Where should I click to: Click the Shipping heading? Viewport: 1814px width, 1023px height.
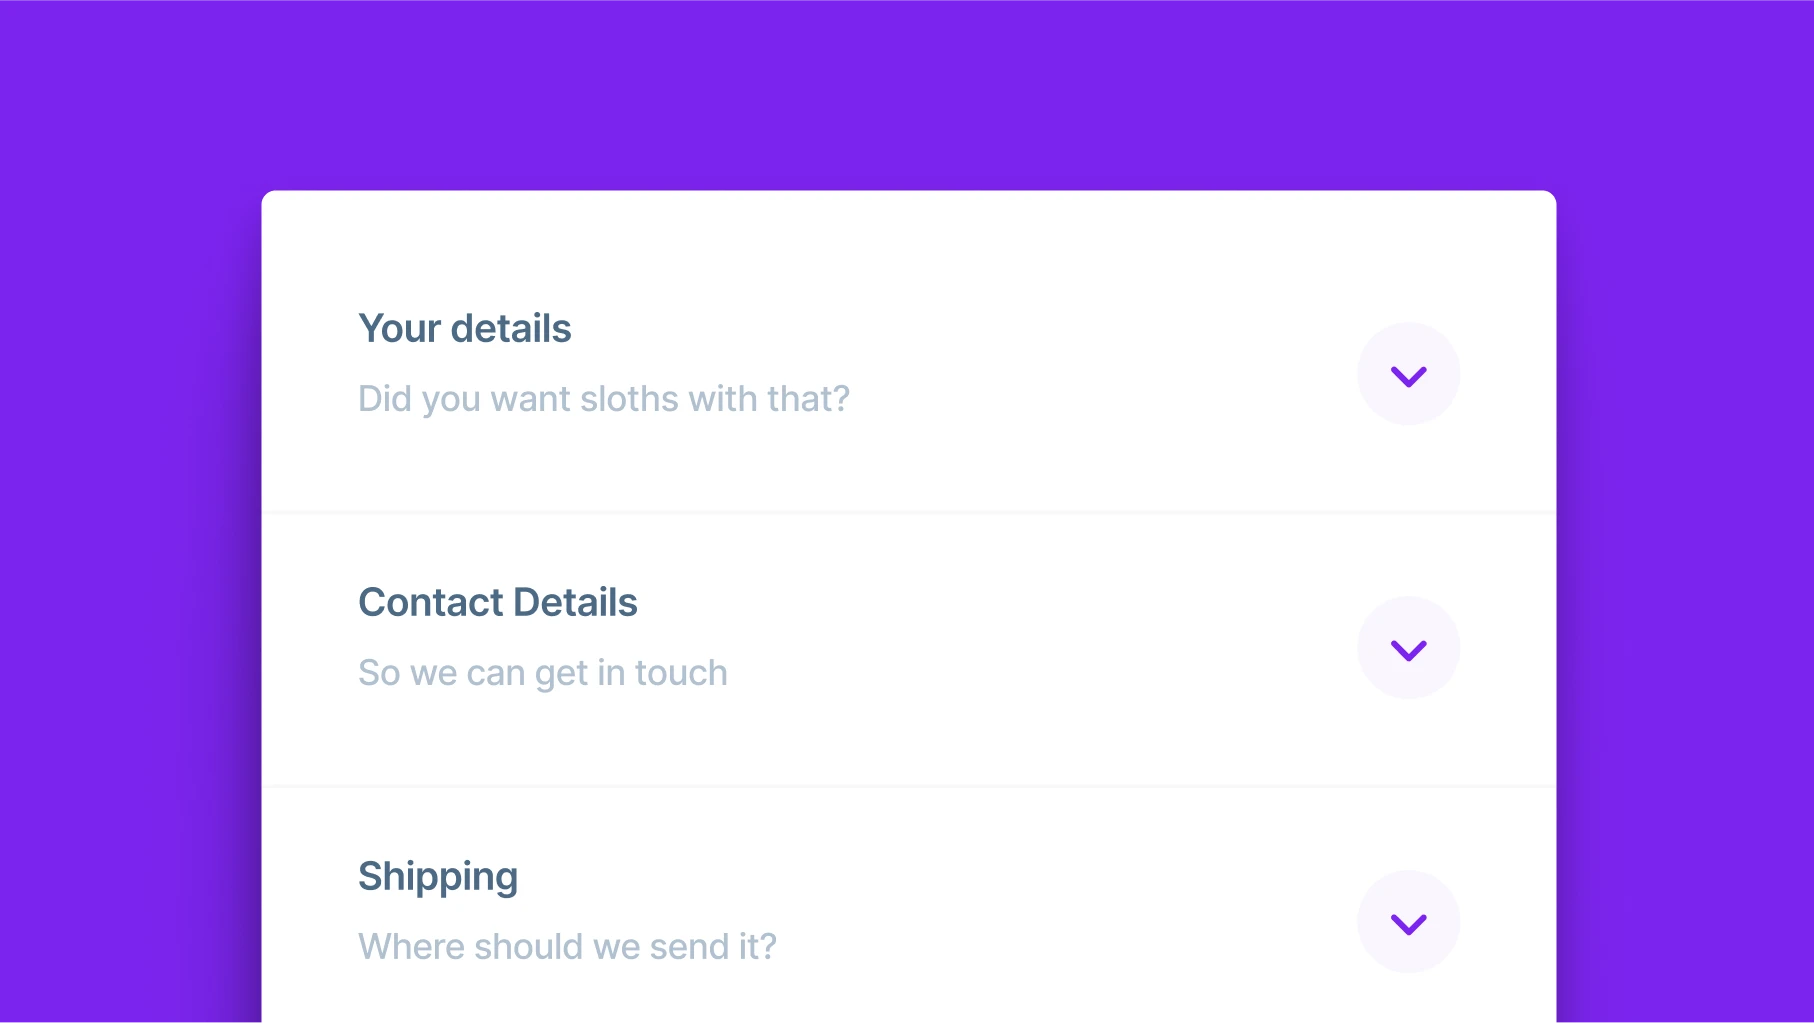coord(438,877)
